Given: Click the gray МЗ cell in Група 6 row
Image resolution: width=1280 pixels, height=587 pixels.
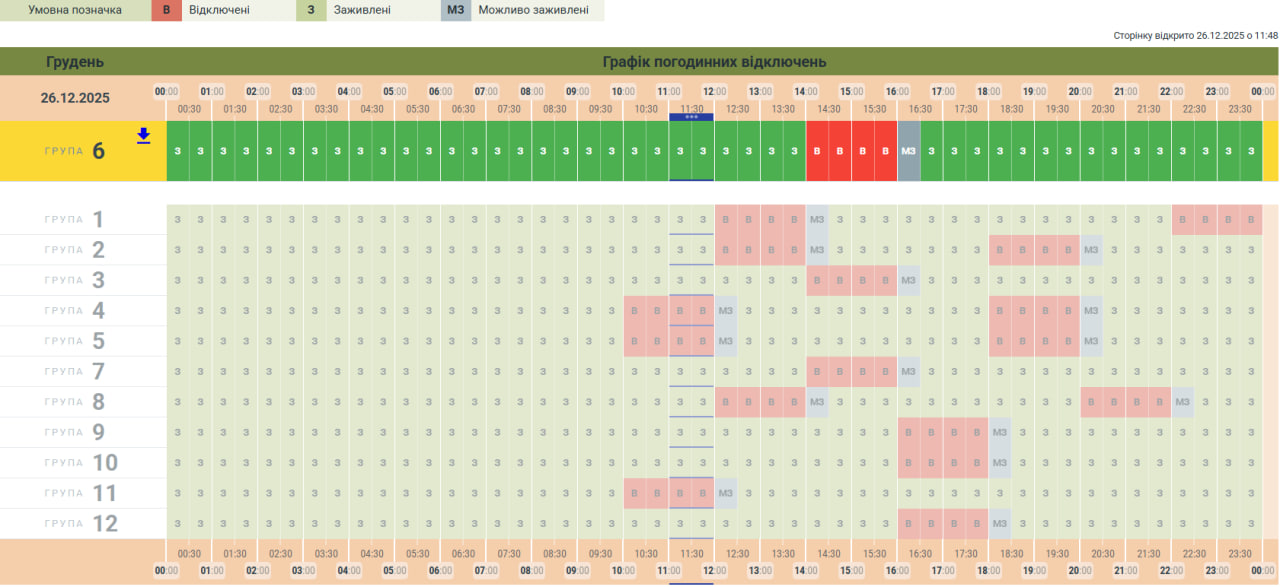Looking at the screenshot, I should click(x=908, y=151).
